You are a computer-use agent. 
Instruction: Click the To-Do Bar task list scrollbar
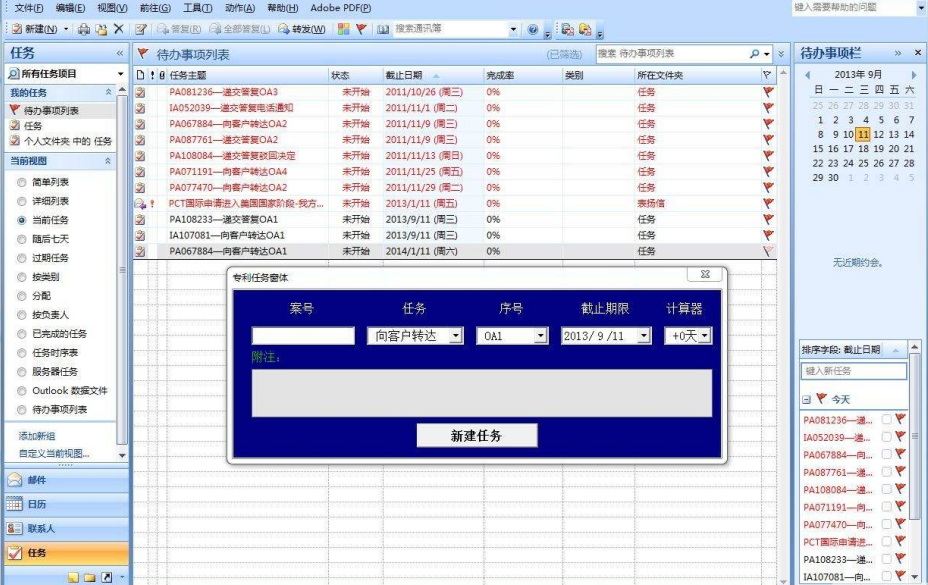914,462
